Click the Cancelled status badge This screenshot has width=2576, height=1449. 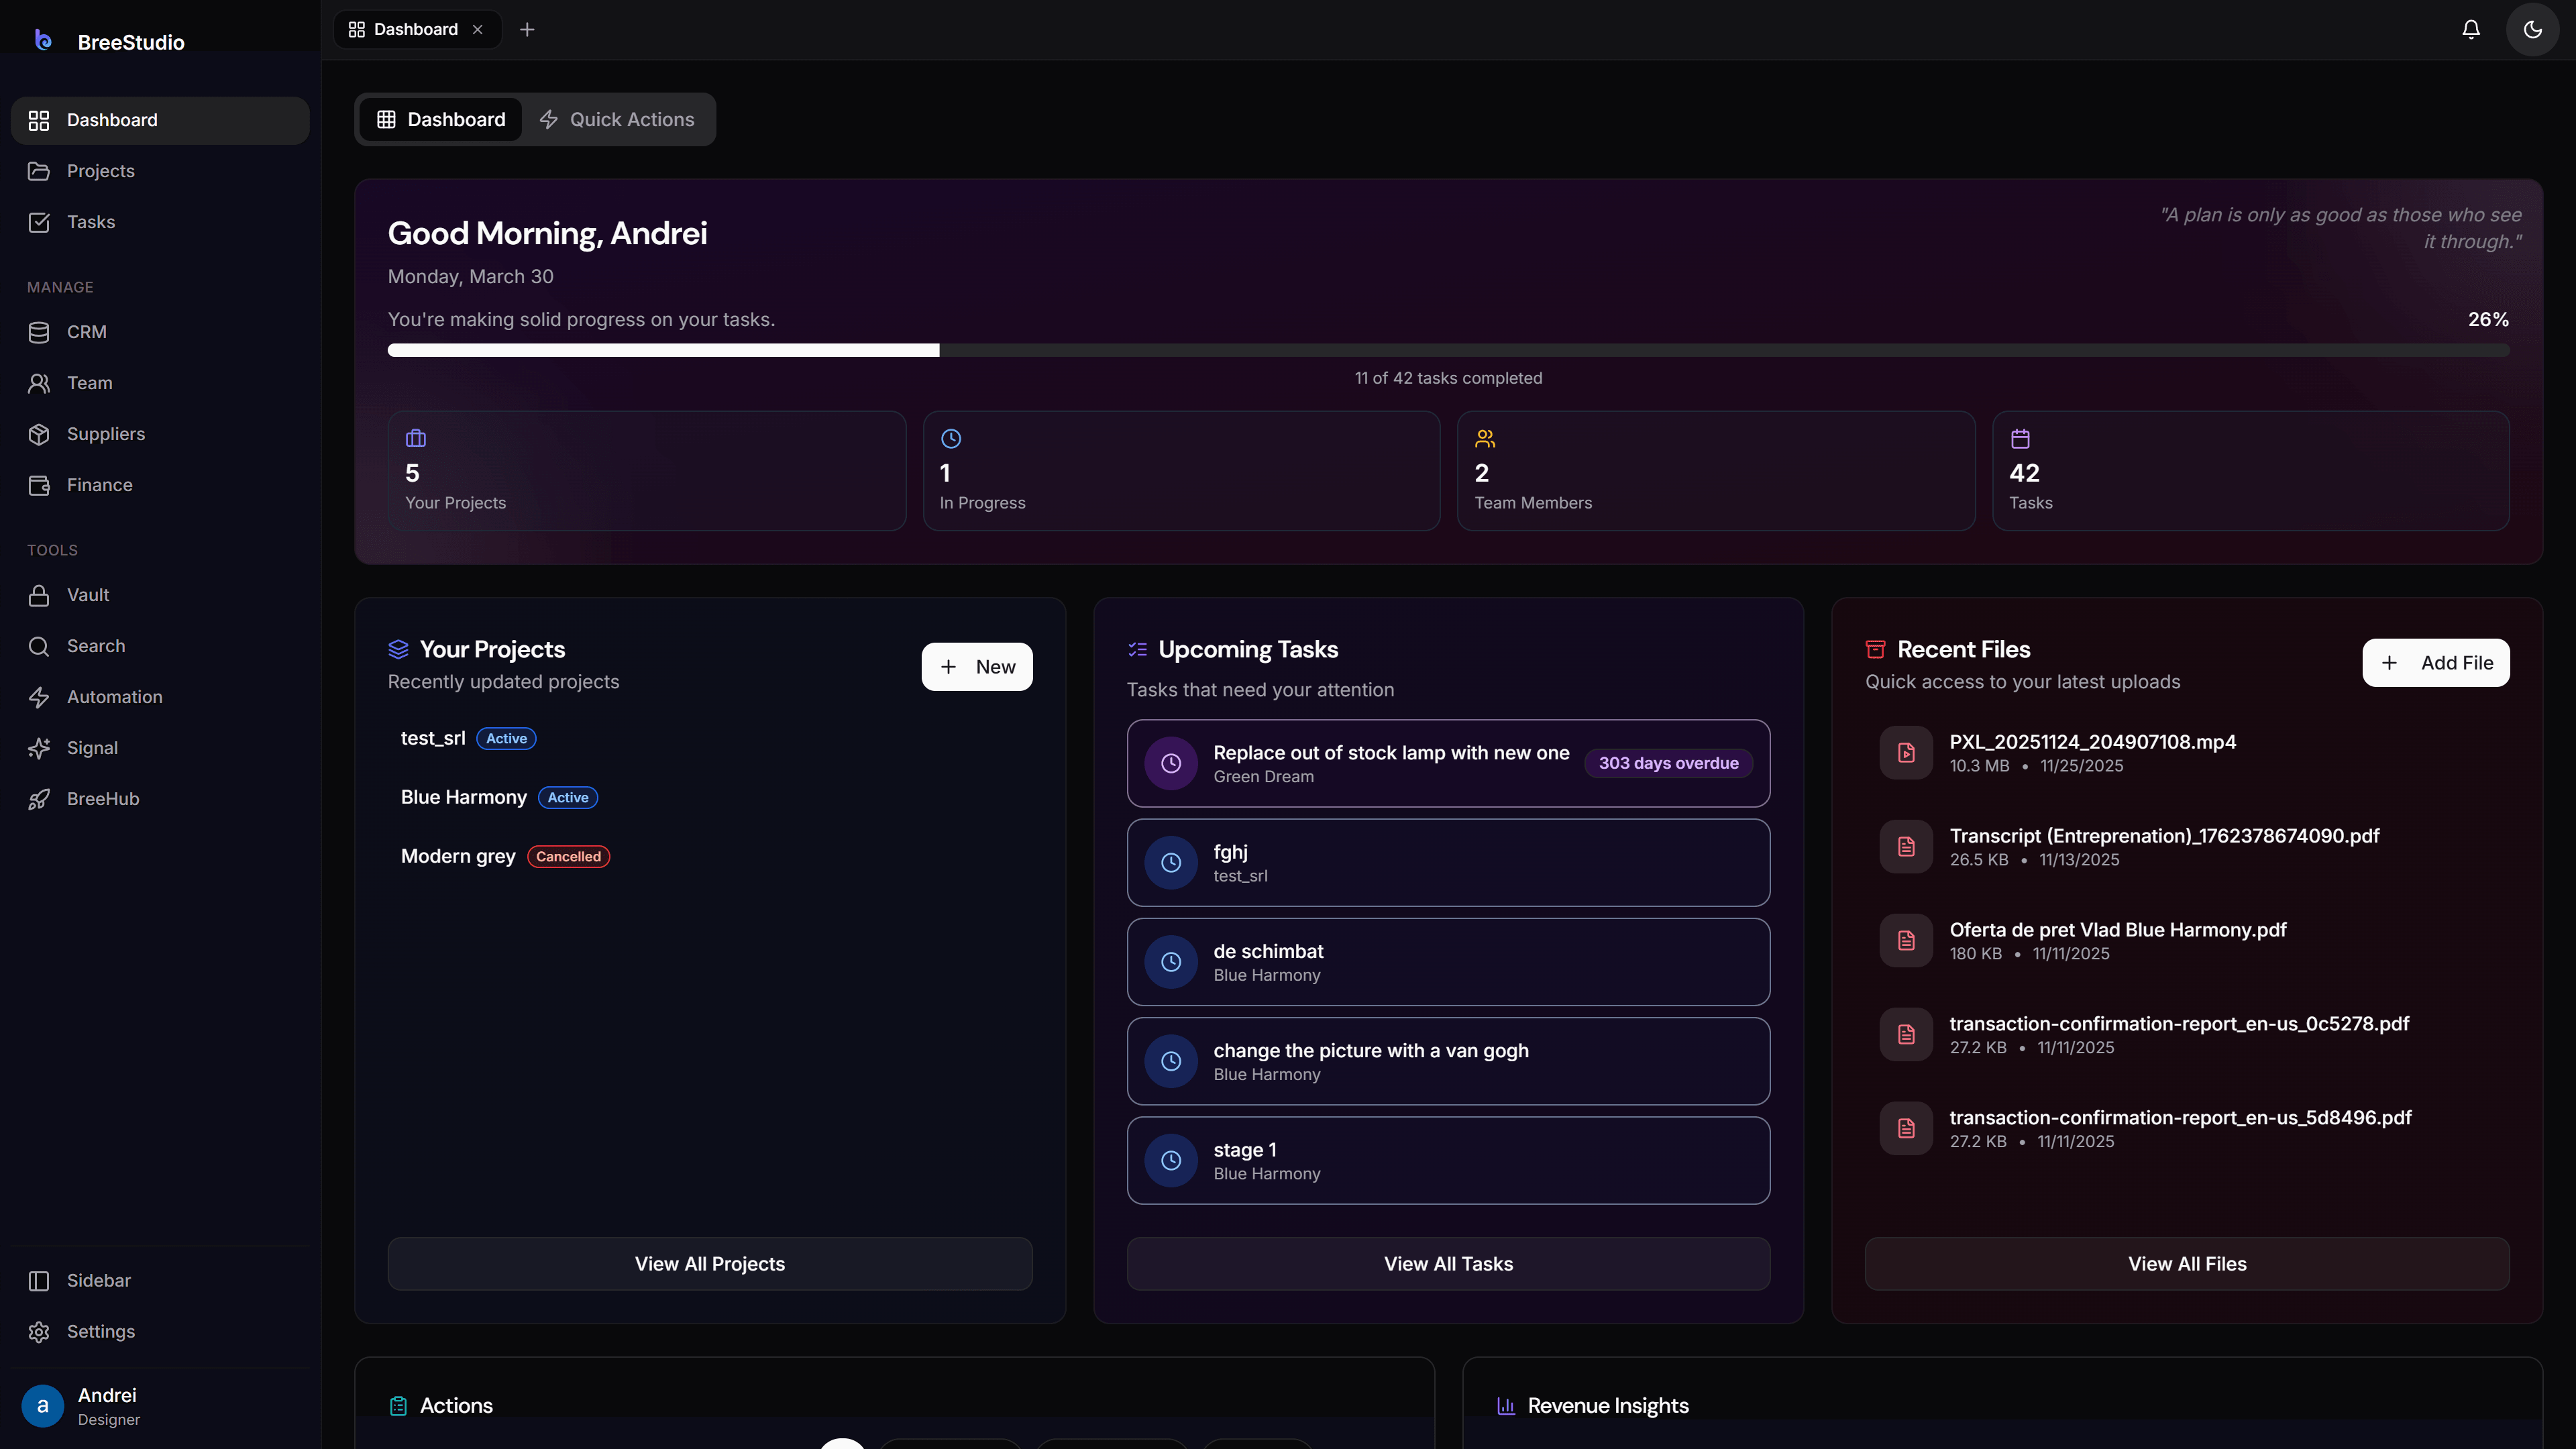[568, 857]
